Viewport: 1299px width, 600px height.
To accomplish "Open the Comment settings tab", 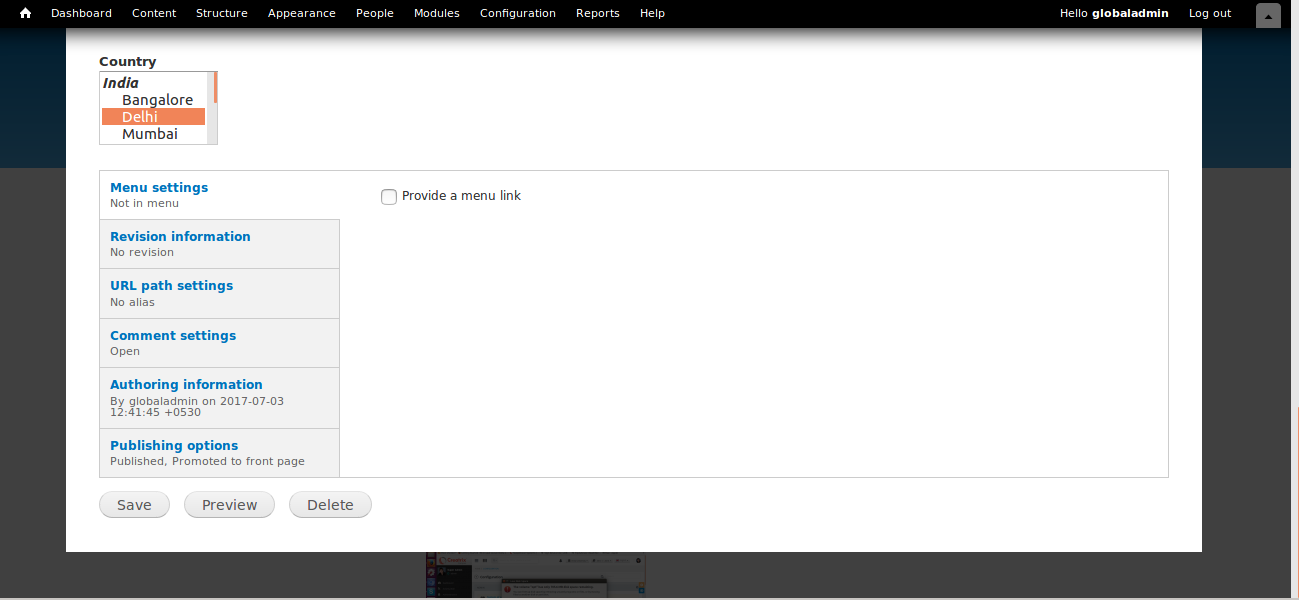I will [x=172, y=335].
